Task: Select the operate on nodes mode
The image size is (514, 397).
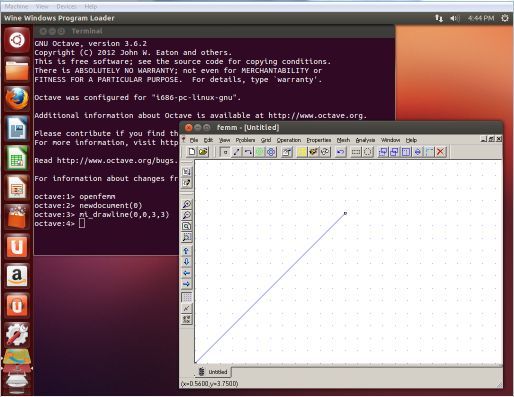Action: [x=225, y=152]
